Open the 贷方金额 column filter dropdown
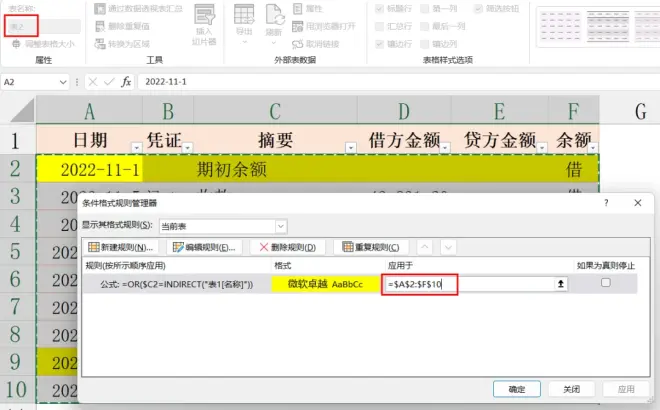Viewport: 660px width, 410px height. [x=543, y=147]
